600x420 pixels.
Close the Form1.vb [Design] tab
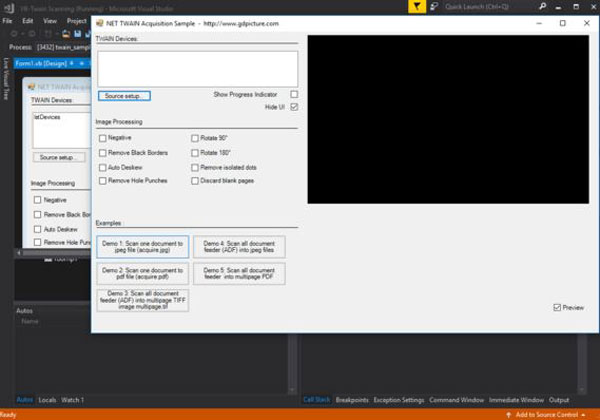pos(82,63)
